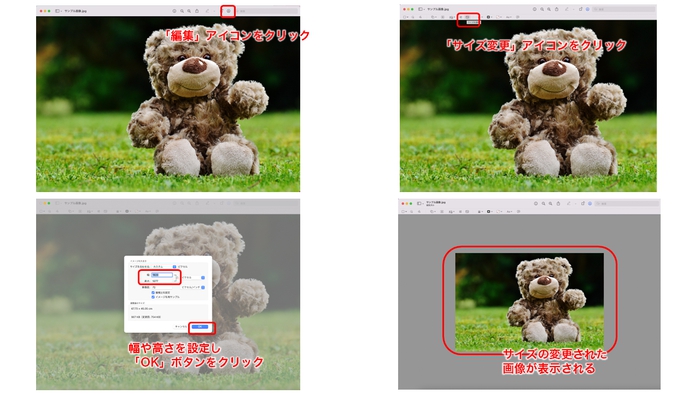Zoom in within tooltip window
This screenshot has height=394, width=700.
point(549,9)
